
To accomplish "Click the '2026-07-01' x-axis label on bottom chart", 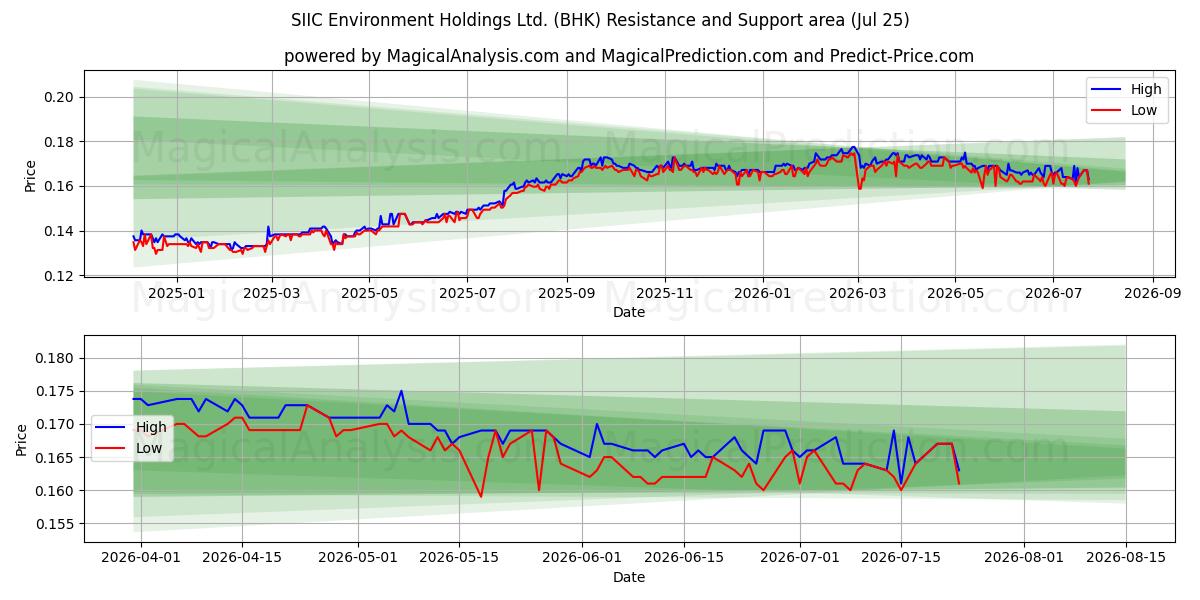I will pyautogui.click(x=800, y=559).
